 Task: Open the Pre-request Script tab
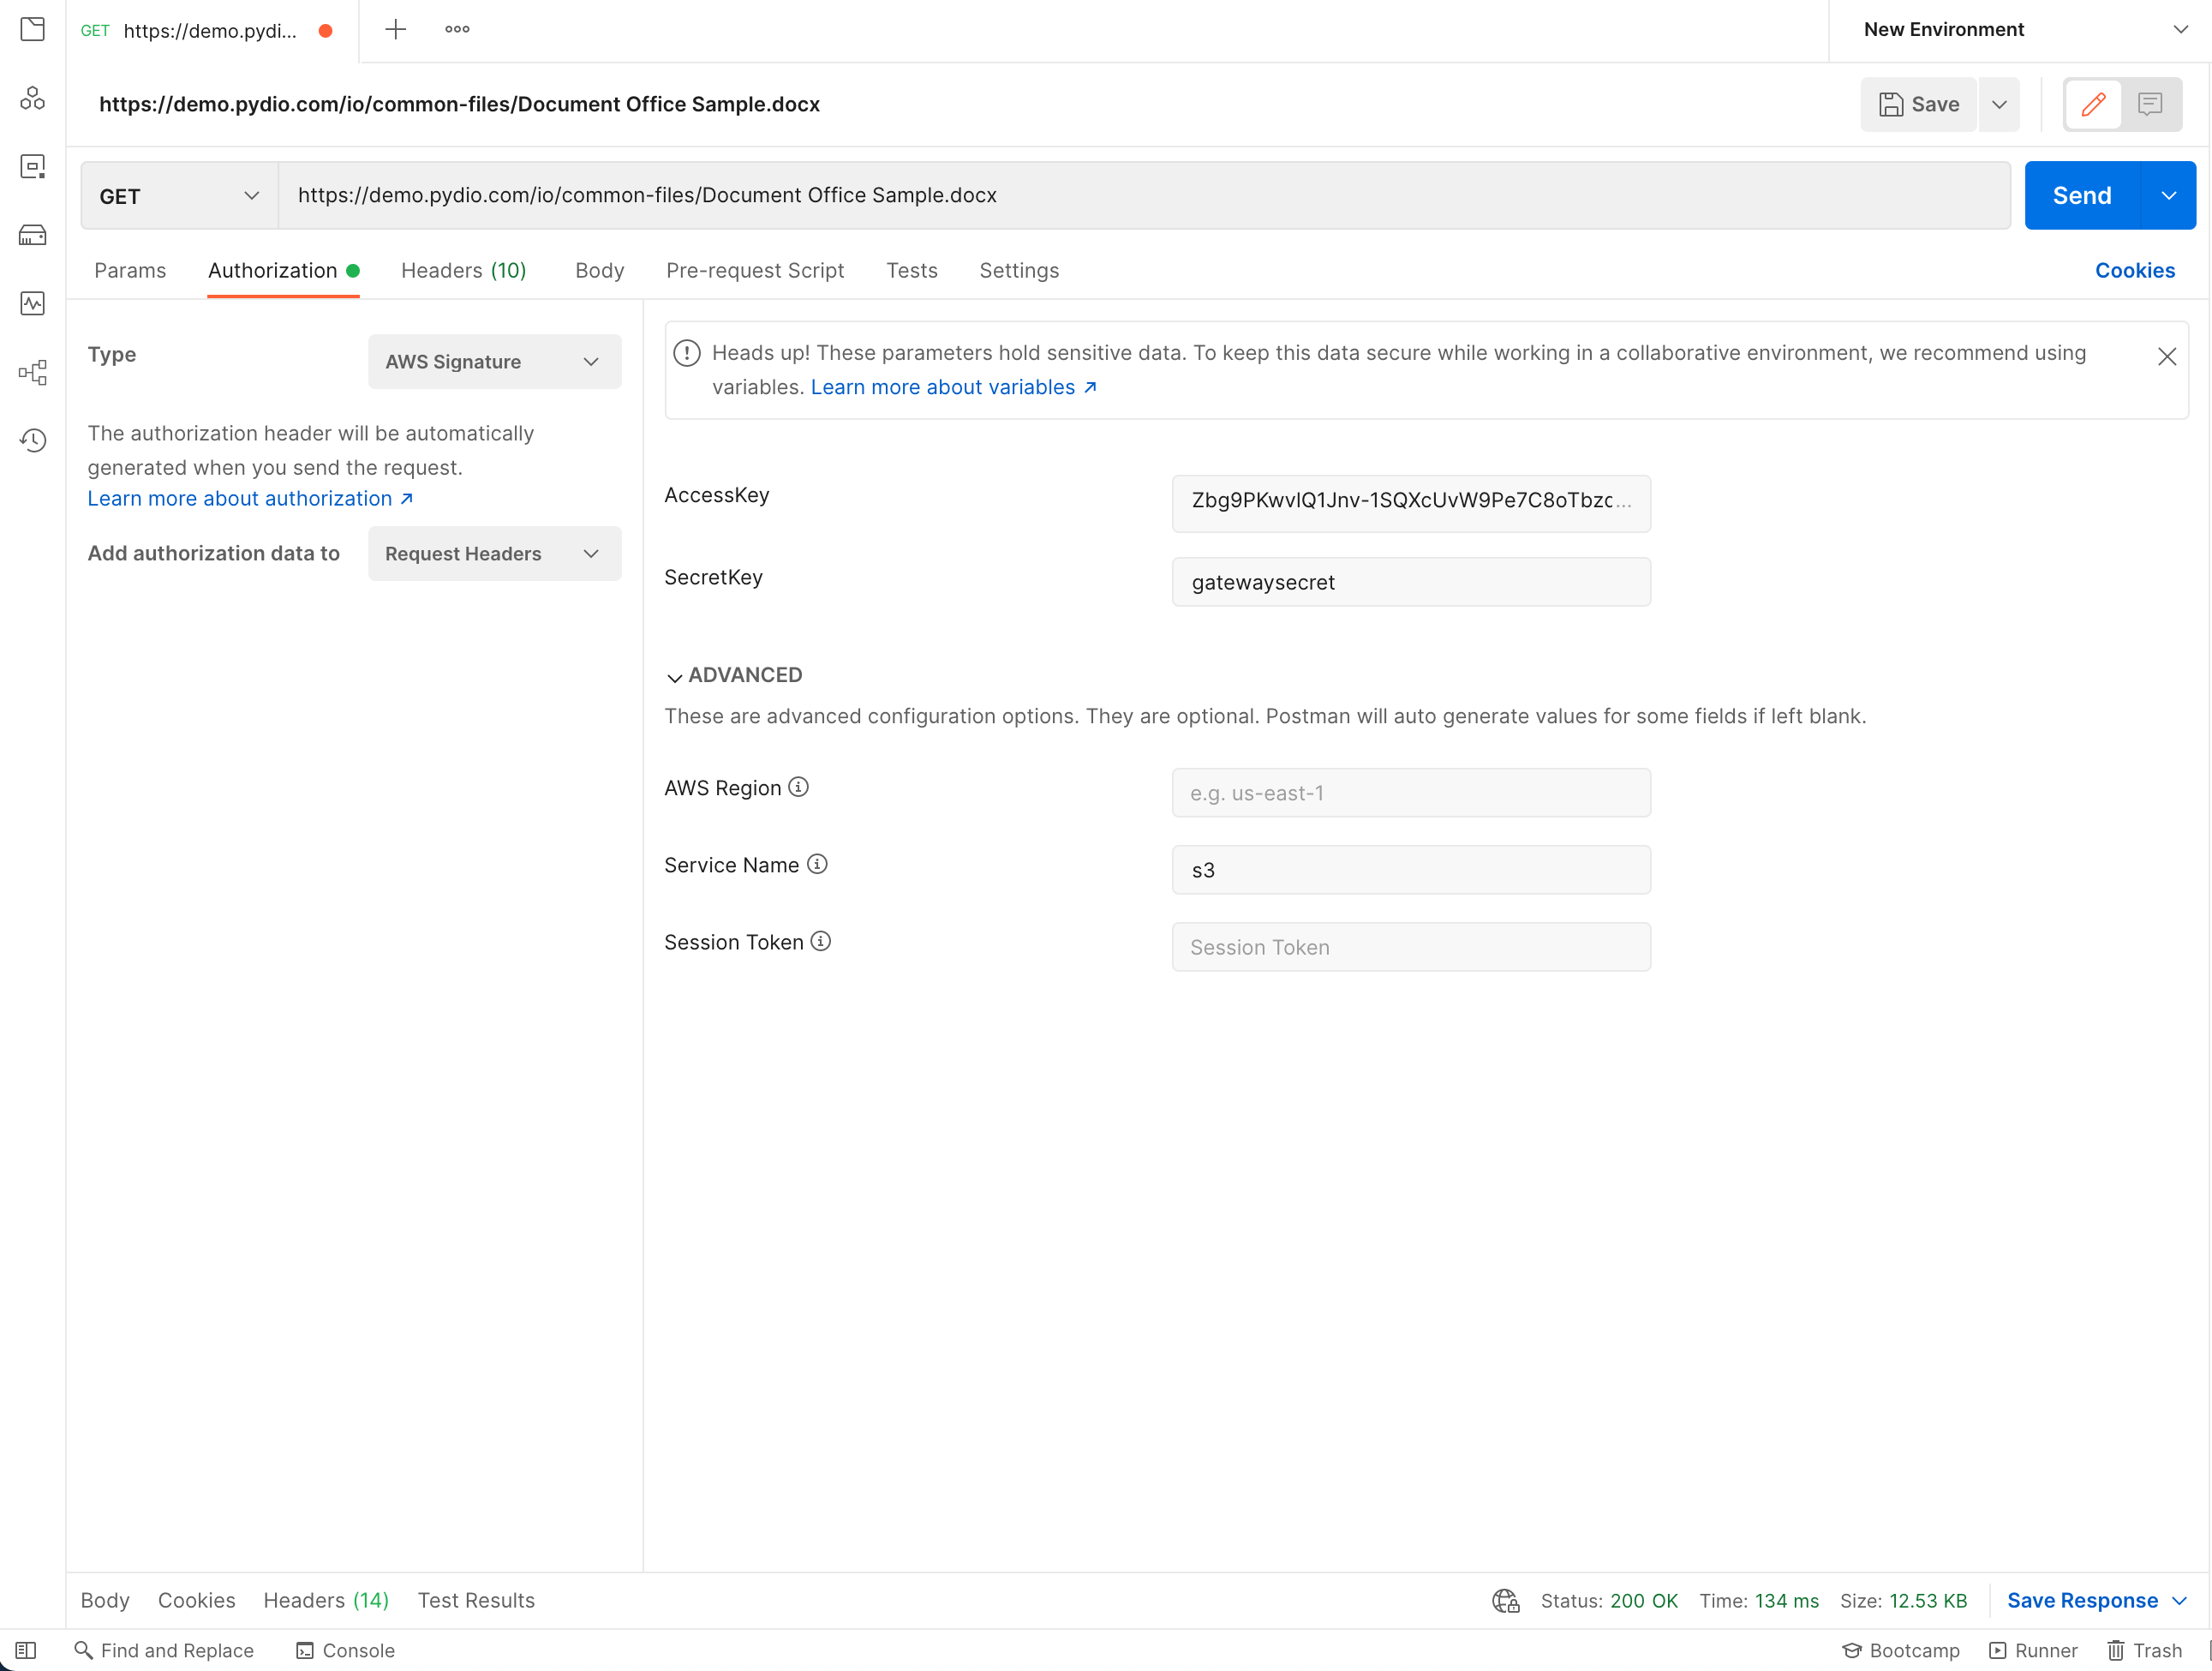tap(755, 270)
